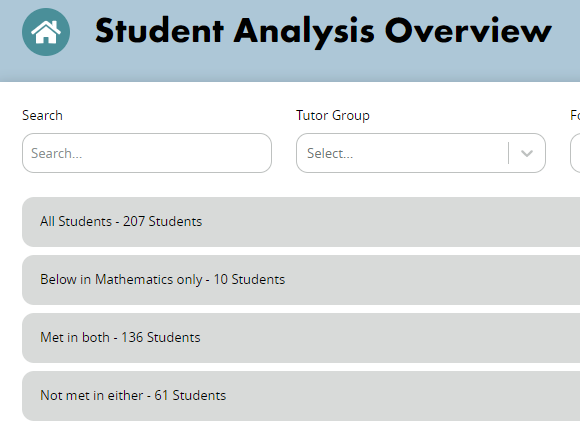Select the "207 Students" text
Viewport: 580px width, 439px height.
[x=162, y=222]
